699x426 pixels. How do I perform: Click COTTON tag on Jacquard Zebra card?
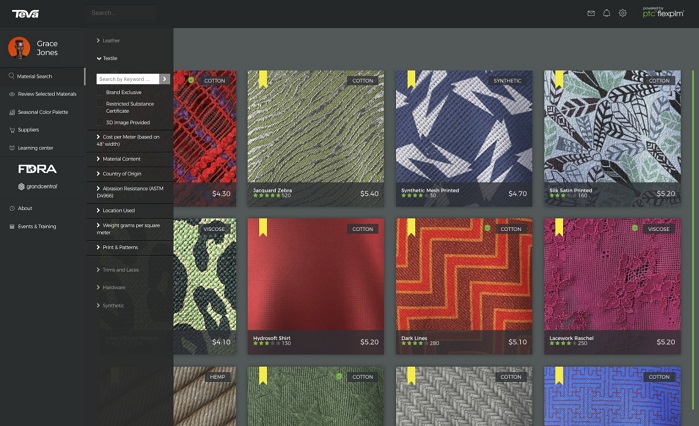pyautogui.click(x=362, y=81)
